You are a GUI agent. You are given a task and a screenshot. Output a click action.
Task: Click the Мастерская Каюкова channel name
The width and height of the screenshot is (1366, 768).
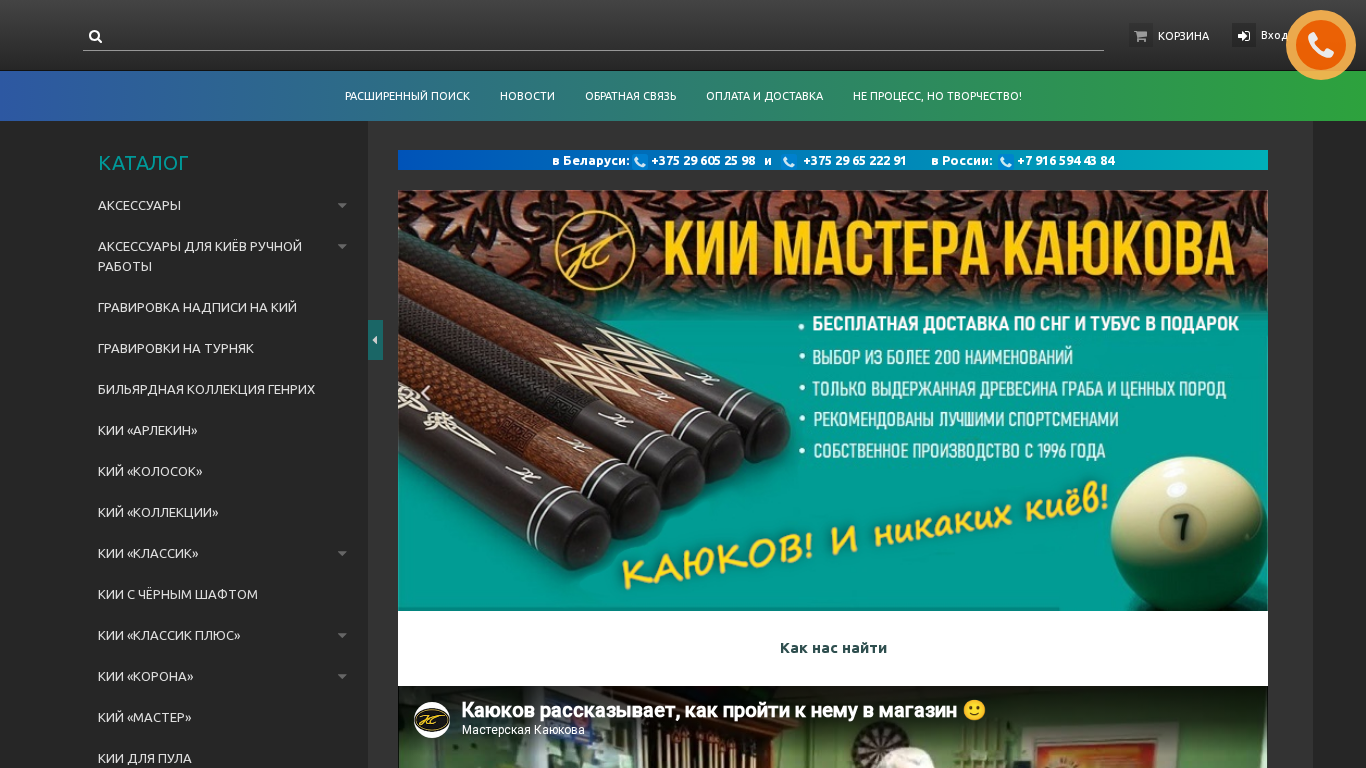(523, 730)
